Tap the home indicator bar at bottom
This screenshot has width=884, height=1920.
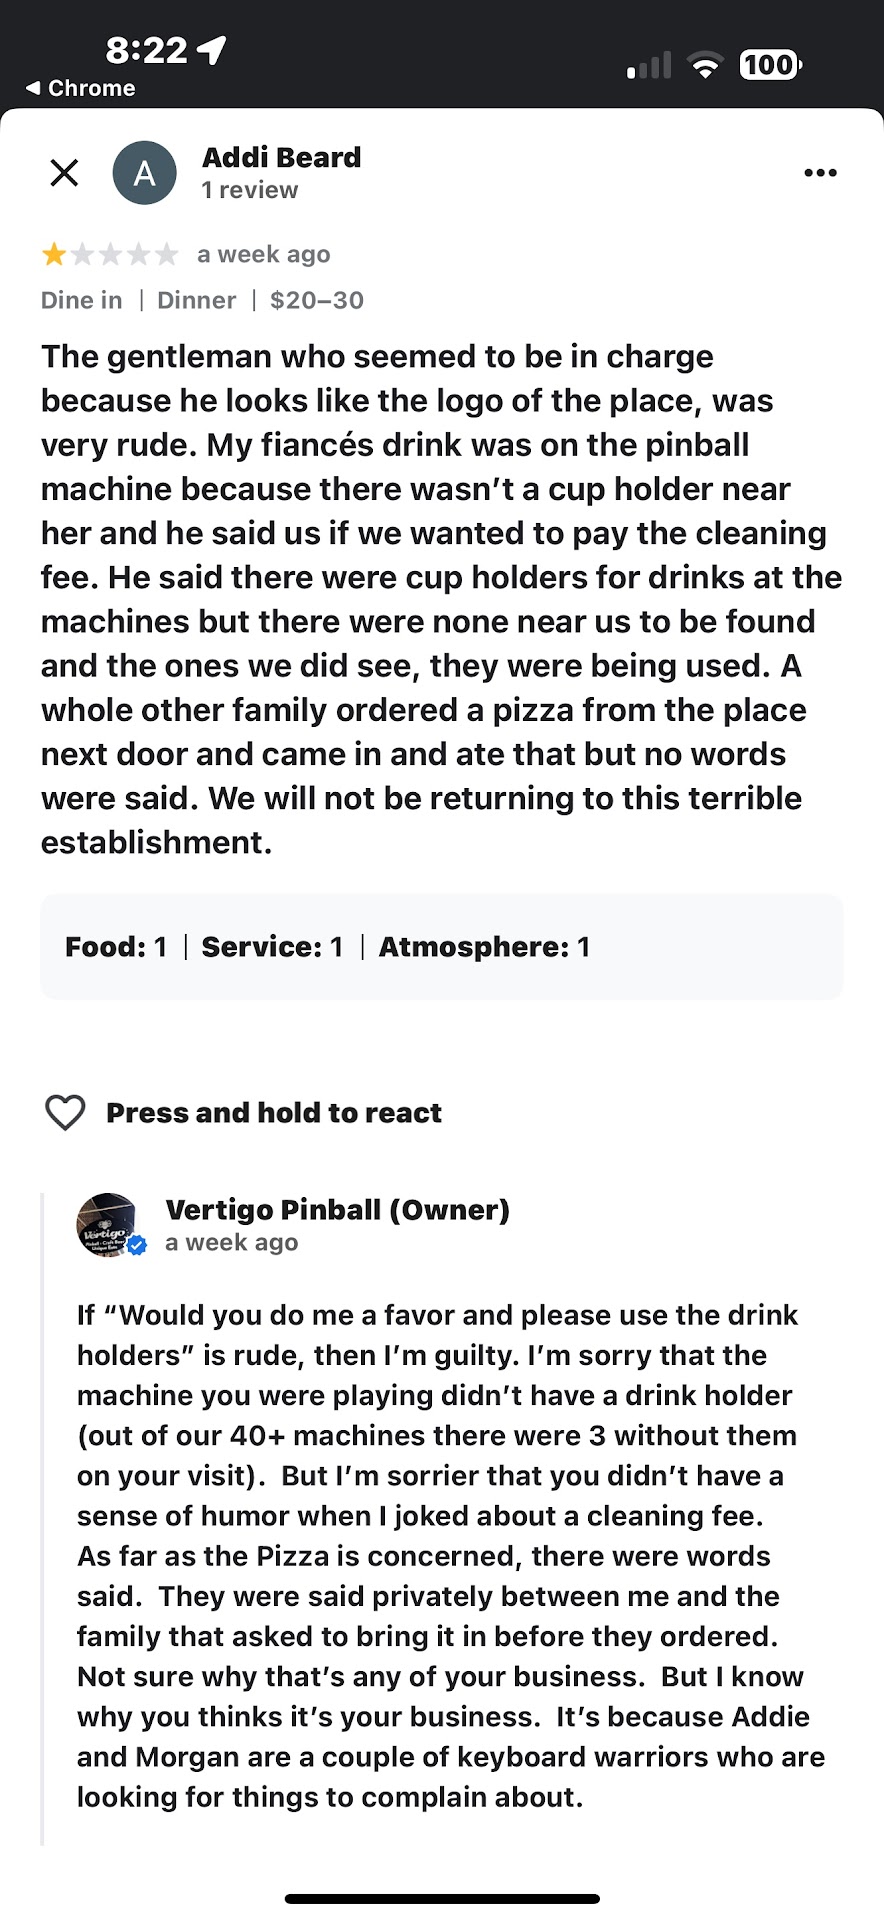442,1898
